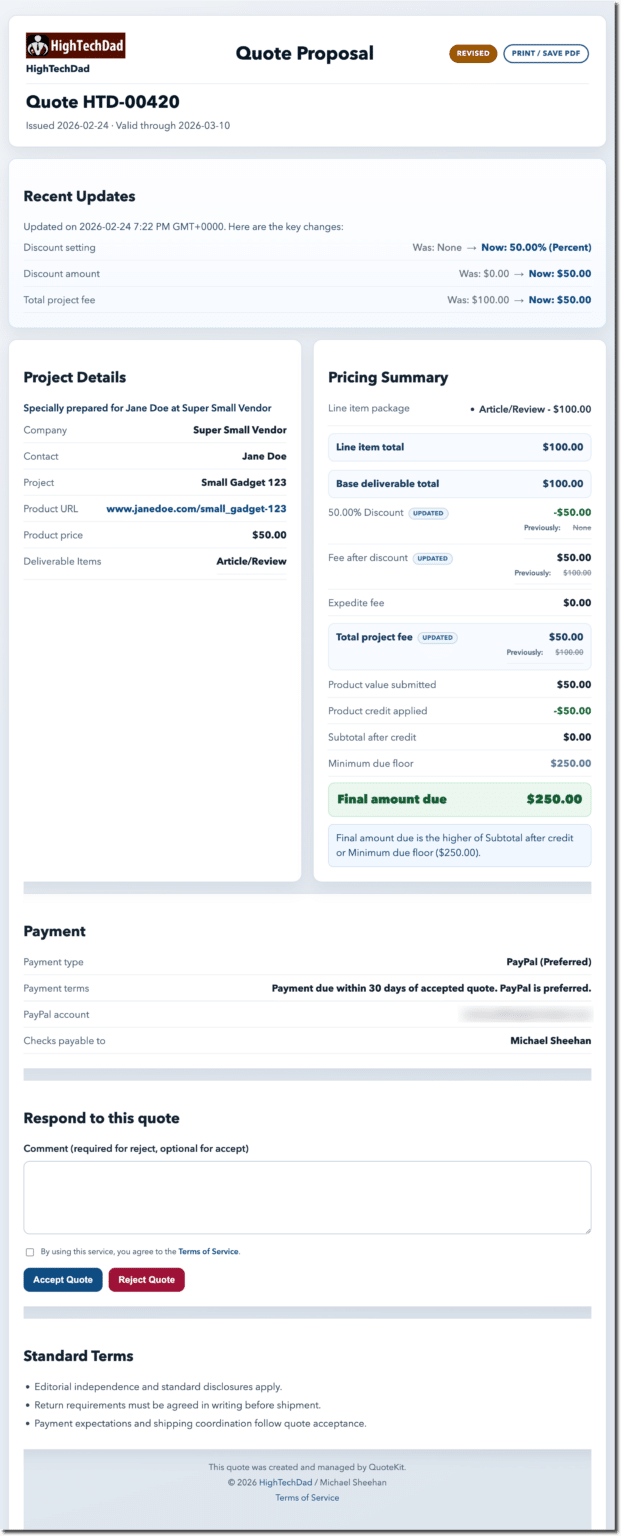The height and width of the screenshot is (1536, 621).
Task: Click the REVISED status badge
Action: pyautogui.click(x=473, y=53)
